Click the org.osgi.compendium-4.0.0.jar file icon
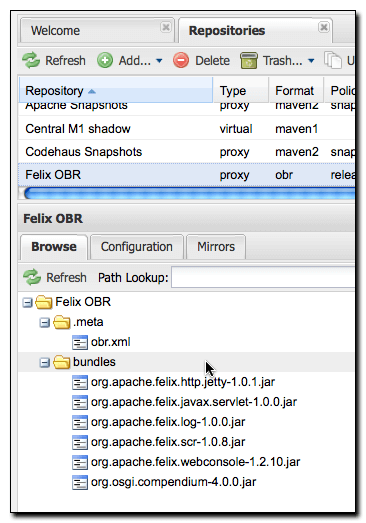 pyautogui.click(x=80, y=482)
